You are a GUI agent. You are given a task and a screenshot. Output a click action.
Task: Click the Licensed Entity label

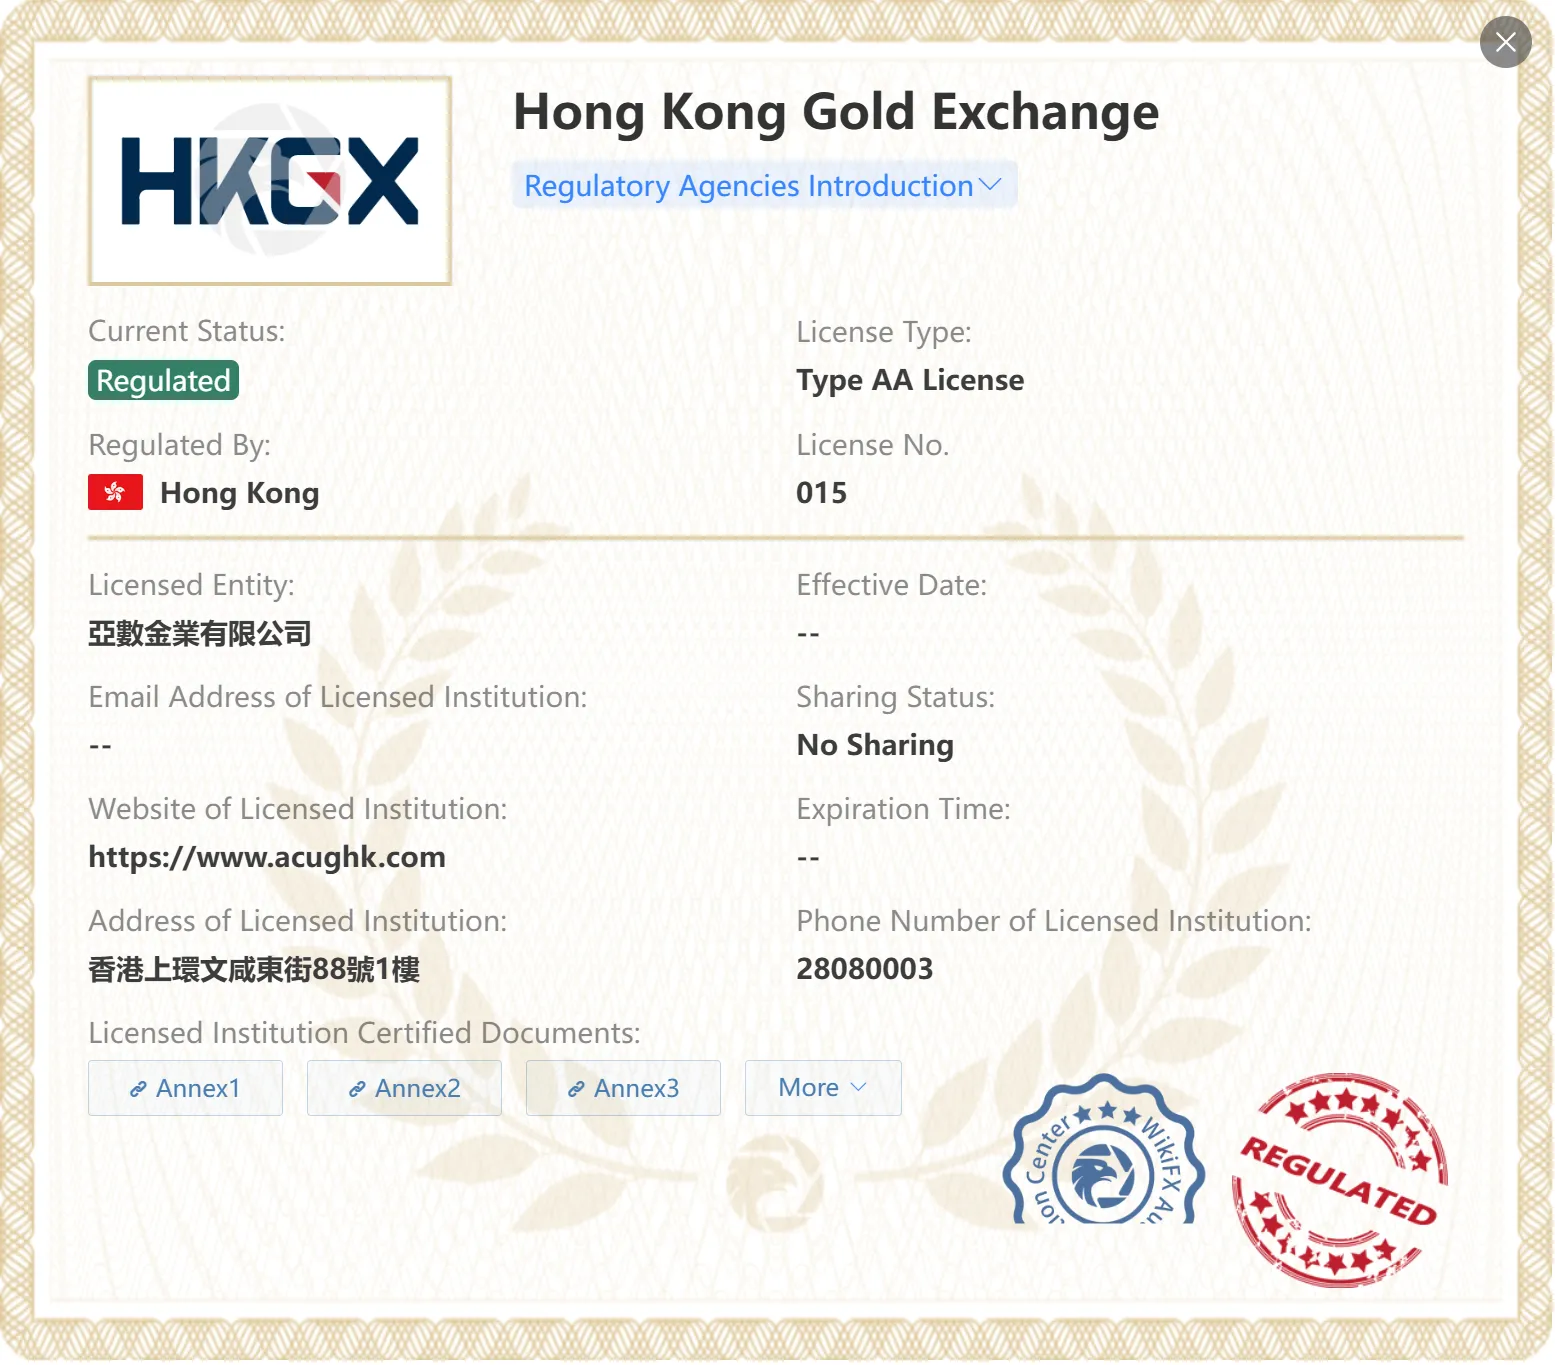[192, 585]
